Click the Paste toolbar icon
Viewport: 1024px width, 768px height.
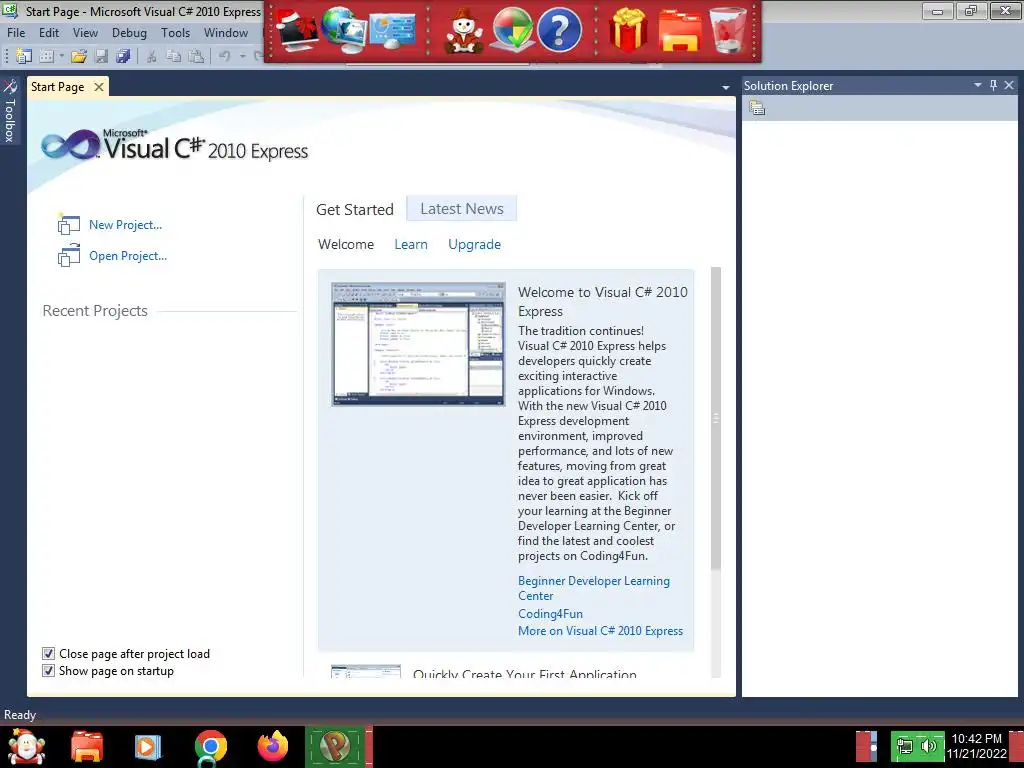(196, 56)
